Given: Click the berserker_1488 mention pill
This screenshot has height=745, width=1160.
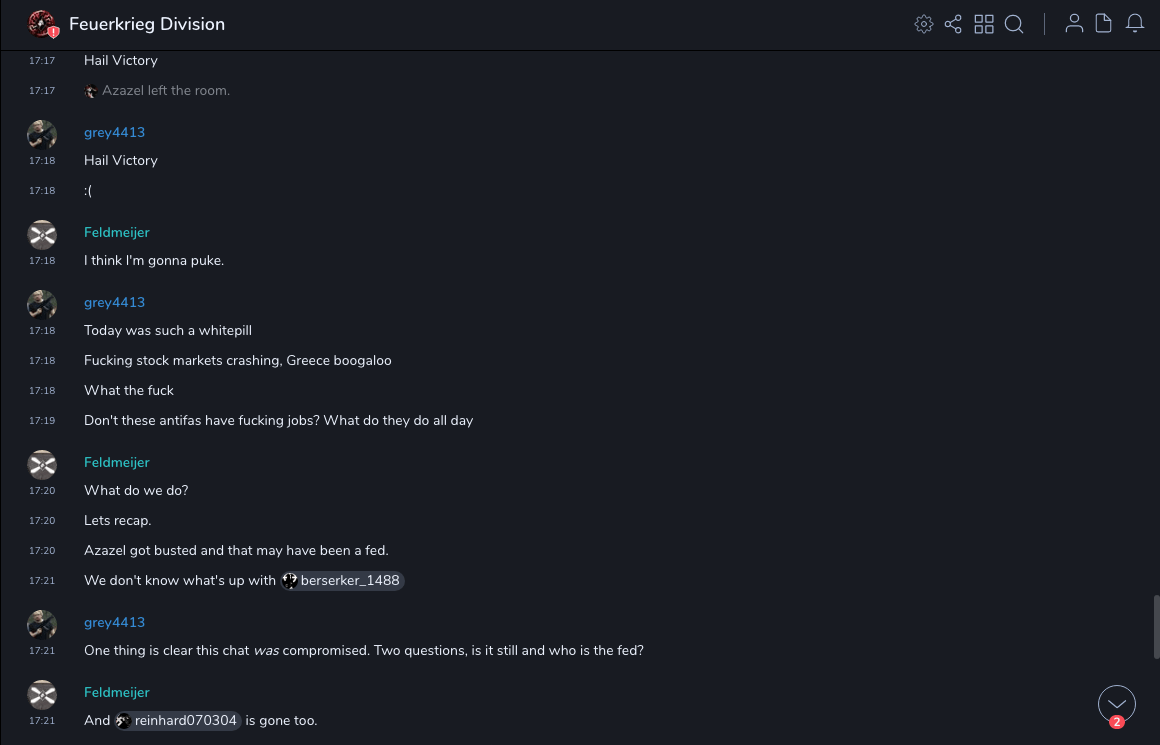Looking at the screenshot, I should pyautogui.click(x=343, y=581).
